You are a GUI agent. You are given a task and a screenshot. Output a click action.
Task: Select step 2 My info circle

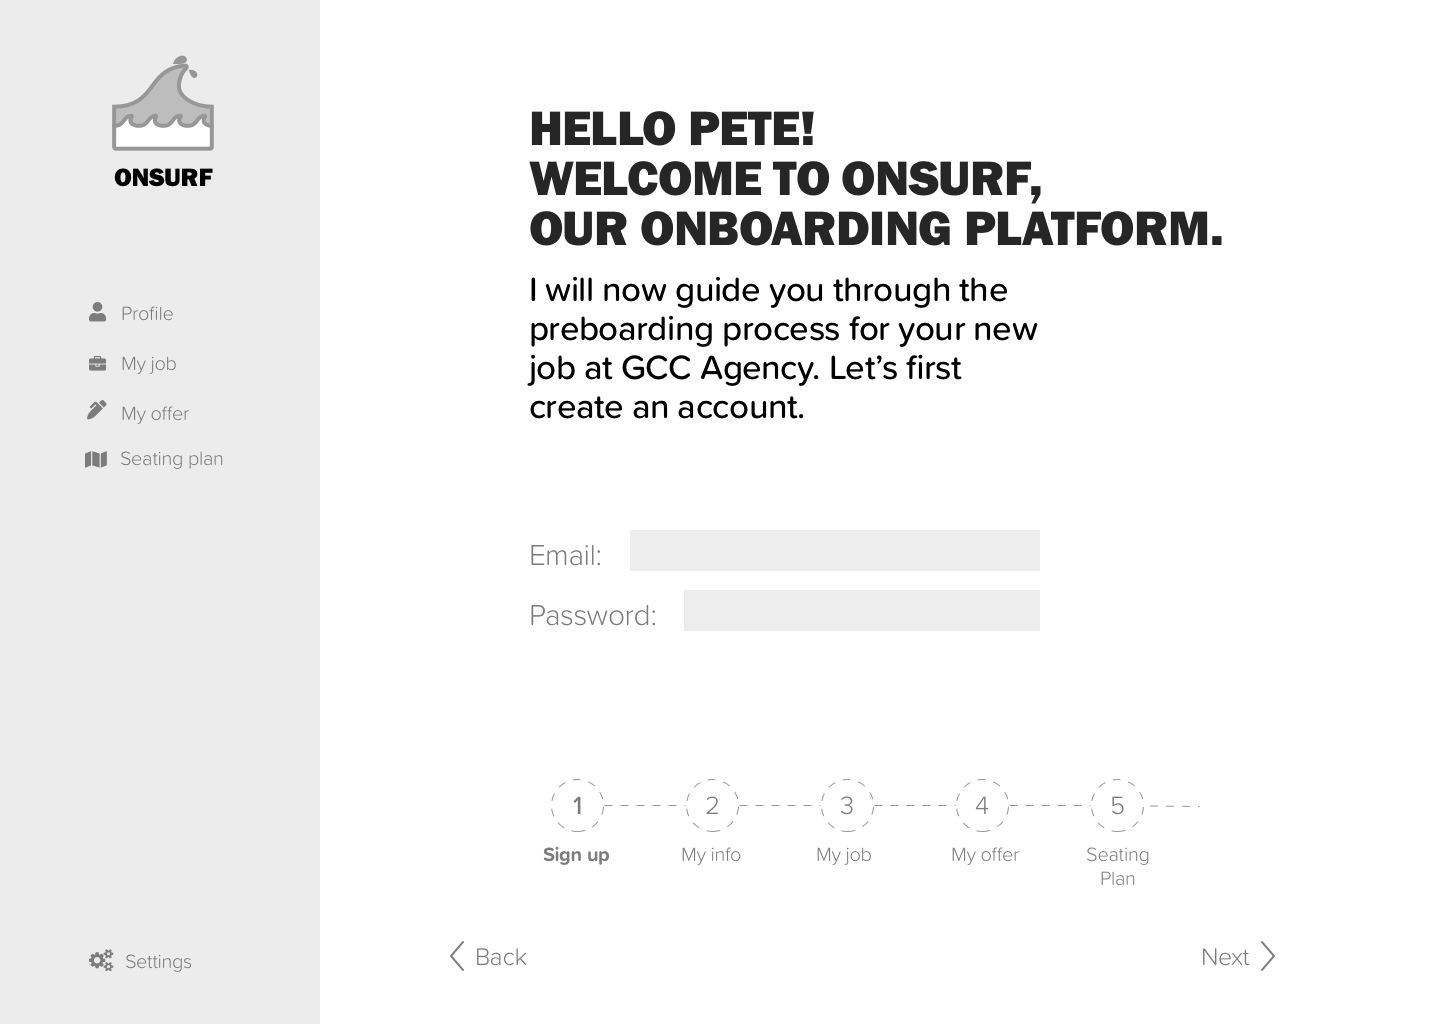[712, 805]
